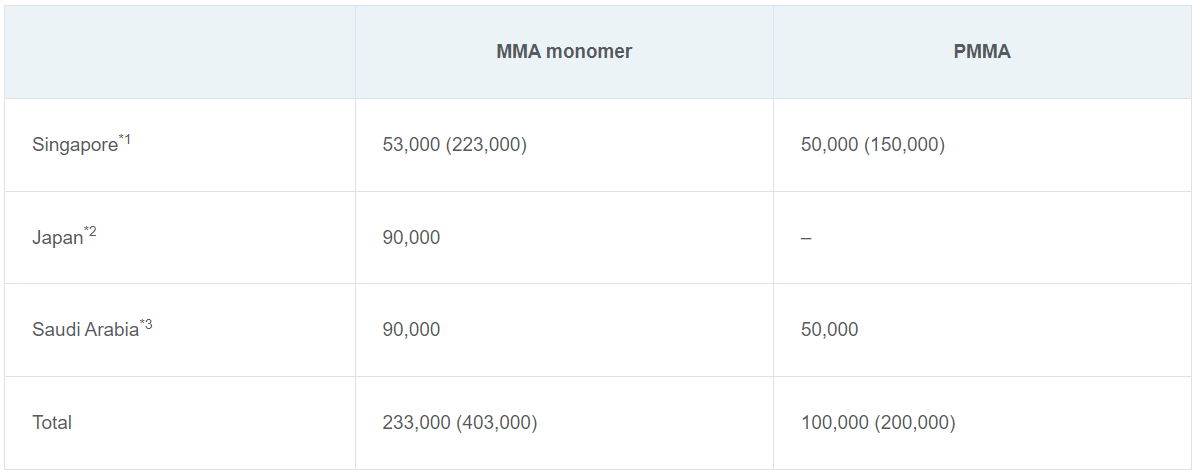
Task: Open footnote *2 beside Japan
Action: click(x=91, y=233)
